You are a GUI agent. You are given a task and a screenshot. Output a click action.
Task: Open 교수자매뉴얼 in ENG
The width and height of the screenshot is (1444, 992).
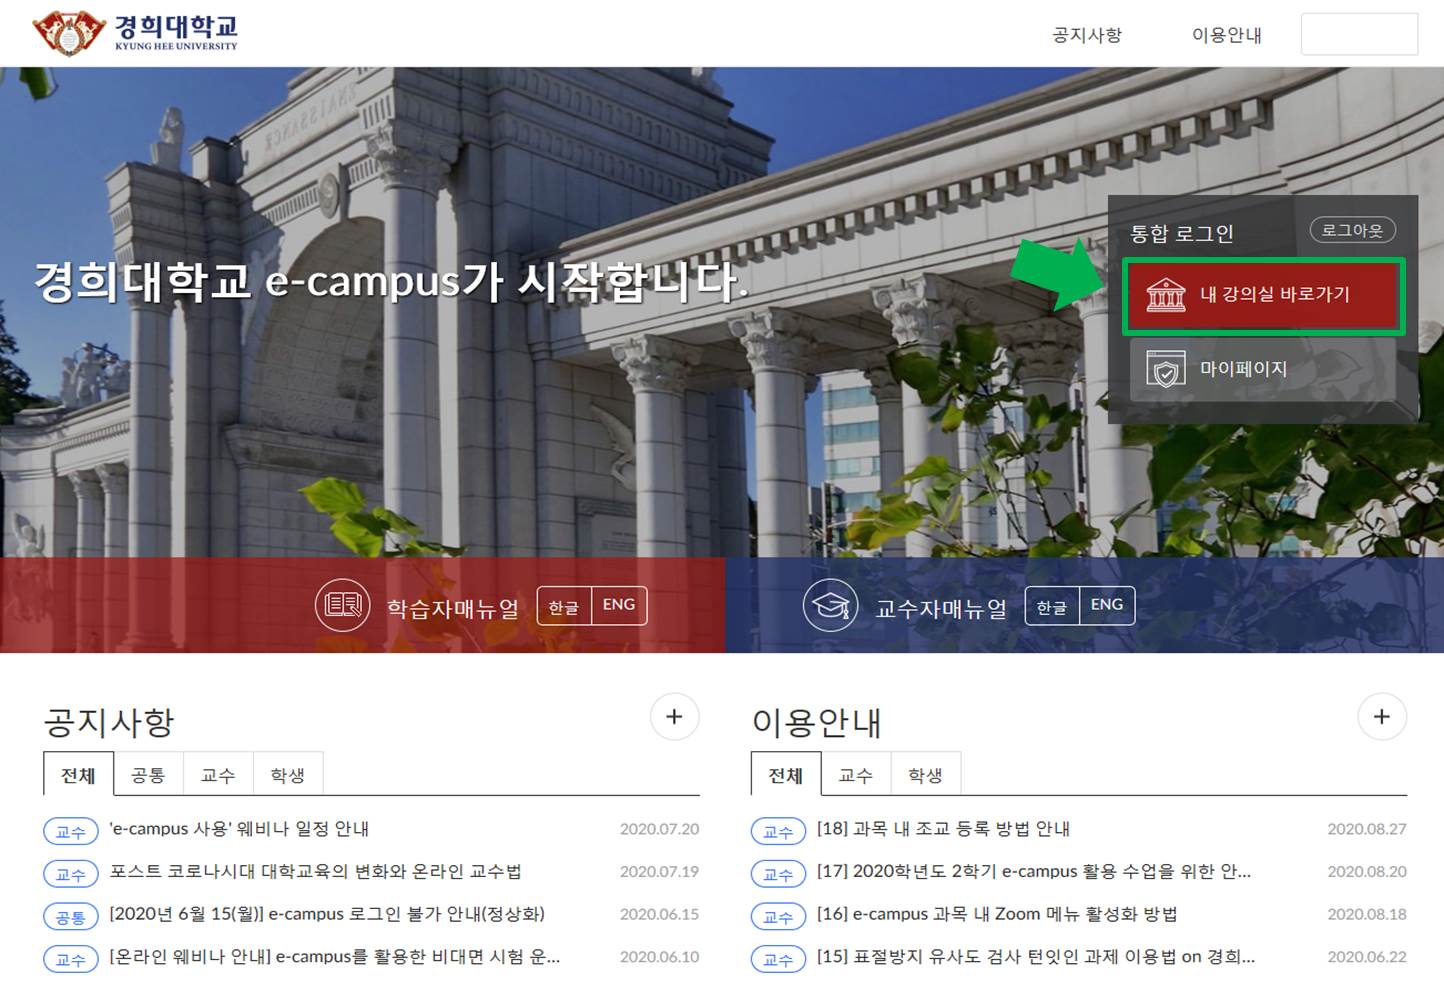[1107, 606]
